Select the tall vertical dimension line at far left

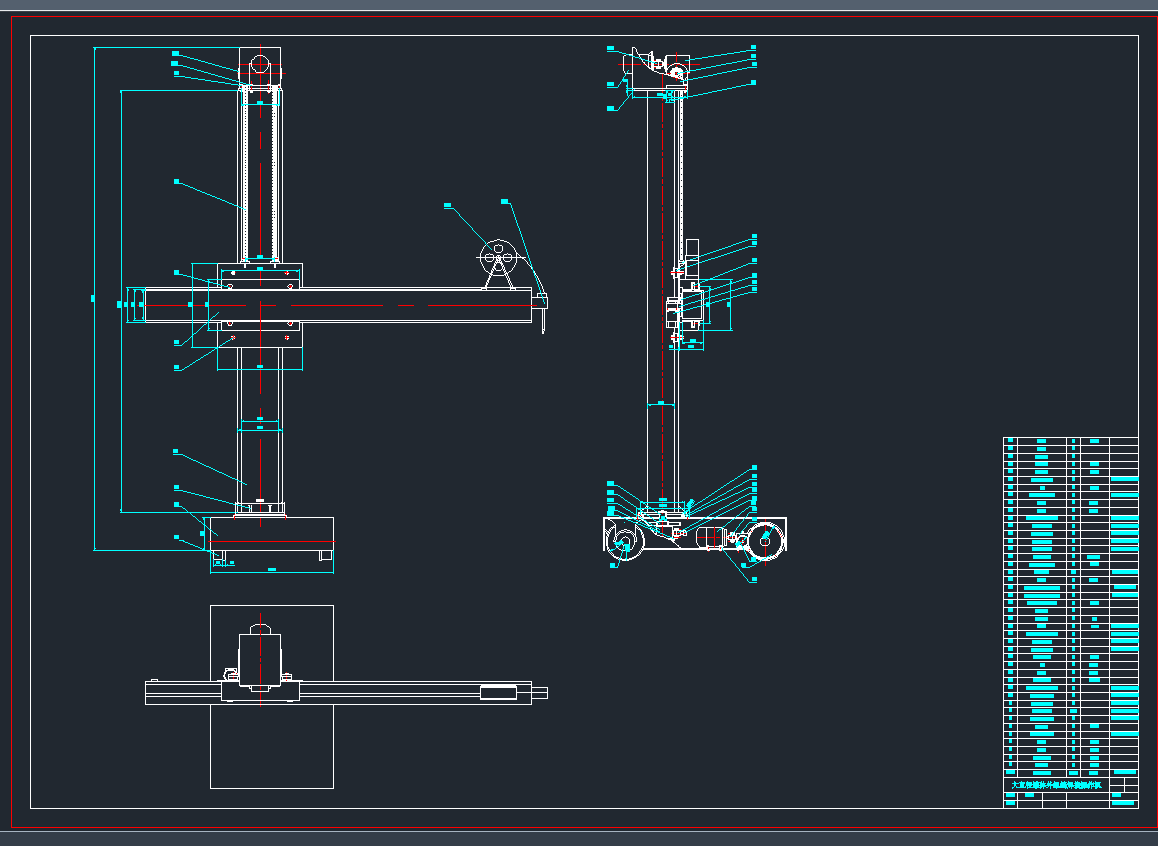click(94, 298)
